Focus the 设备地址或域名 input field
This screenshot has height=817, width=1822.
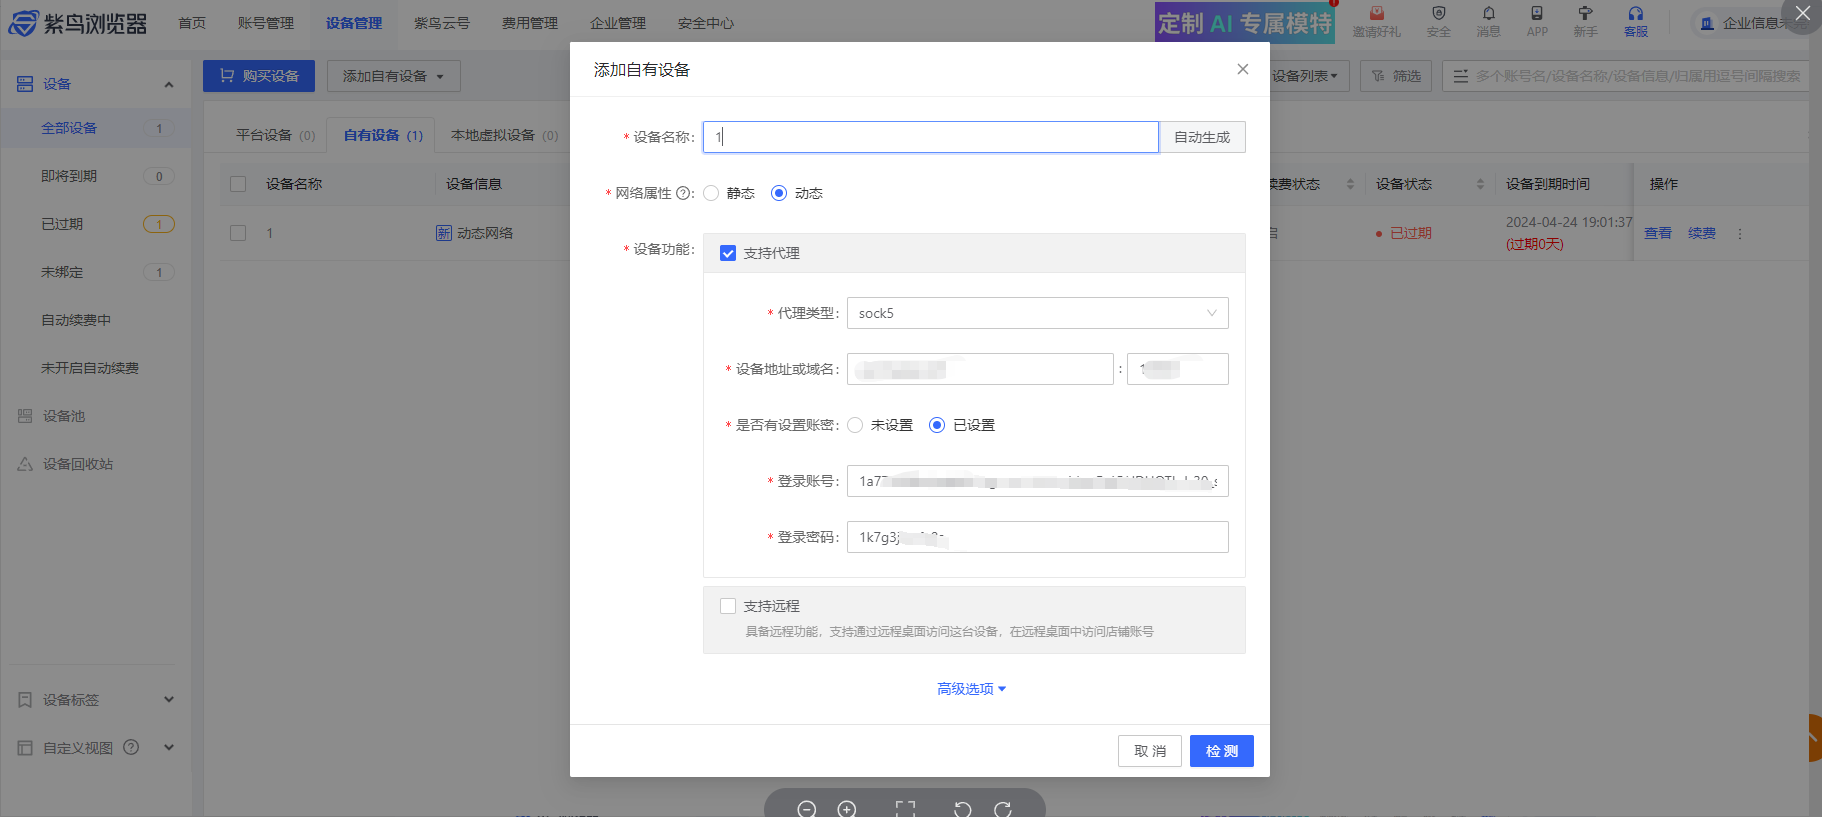click(x=980, y=369)
